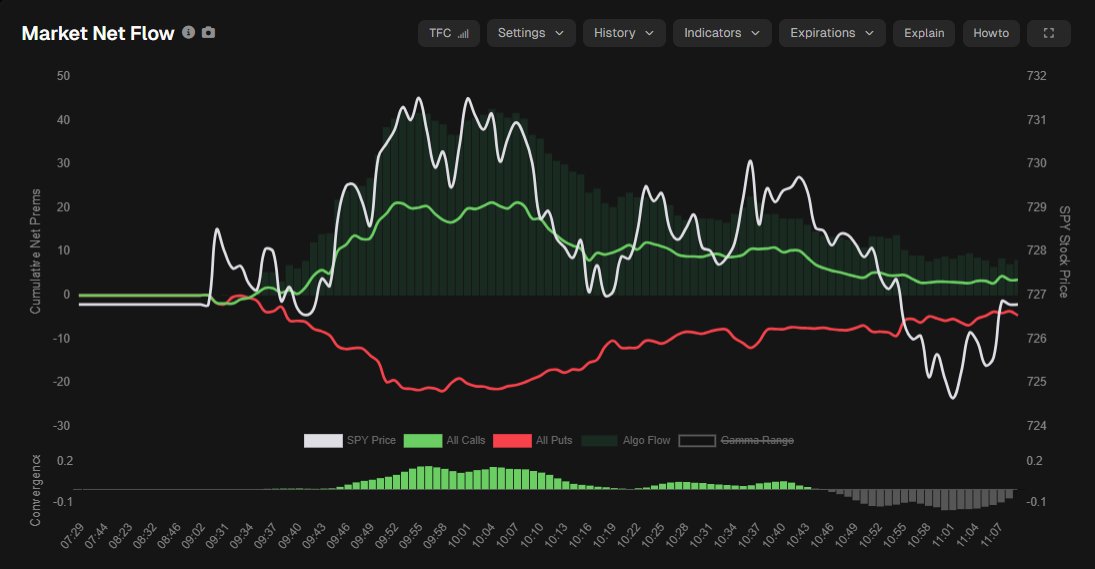Enable the struck-through Gamma Range legend item
The width and height of the screenshot is (1095, 569).
736,441
